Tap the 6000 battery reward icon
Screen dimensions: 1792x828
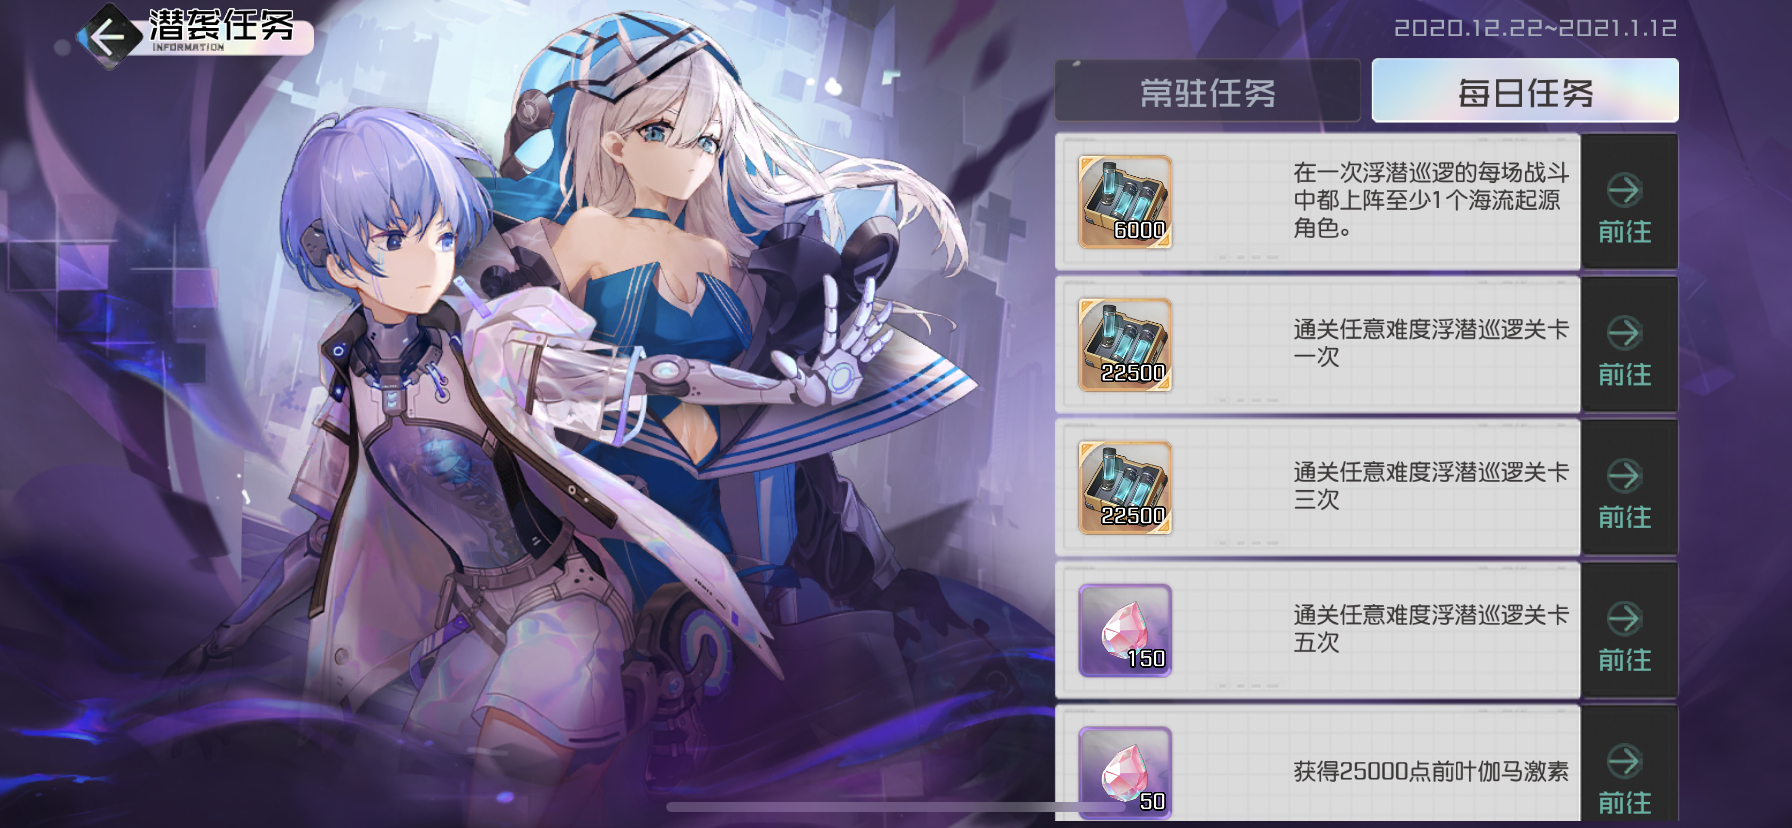point(1125,202)
